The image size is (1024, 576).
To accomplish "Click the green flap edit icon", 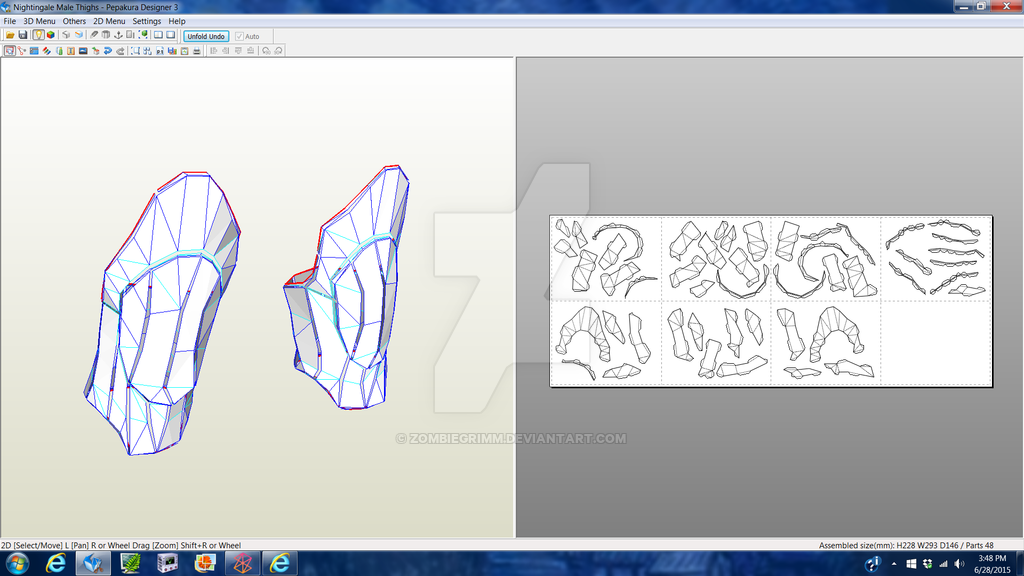I will click(x=59, y=51).
